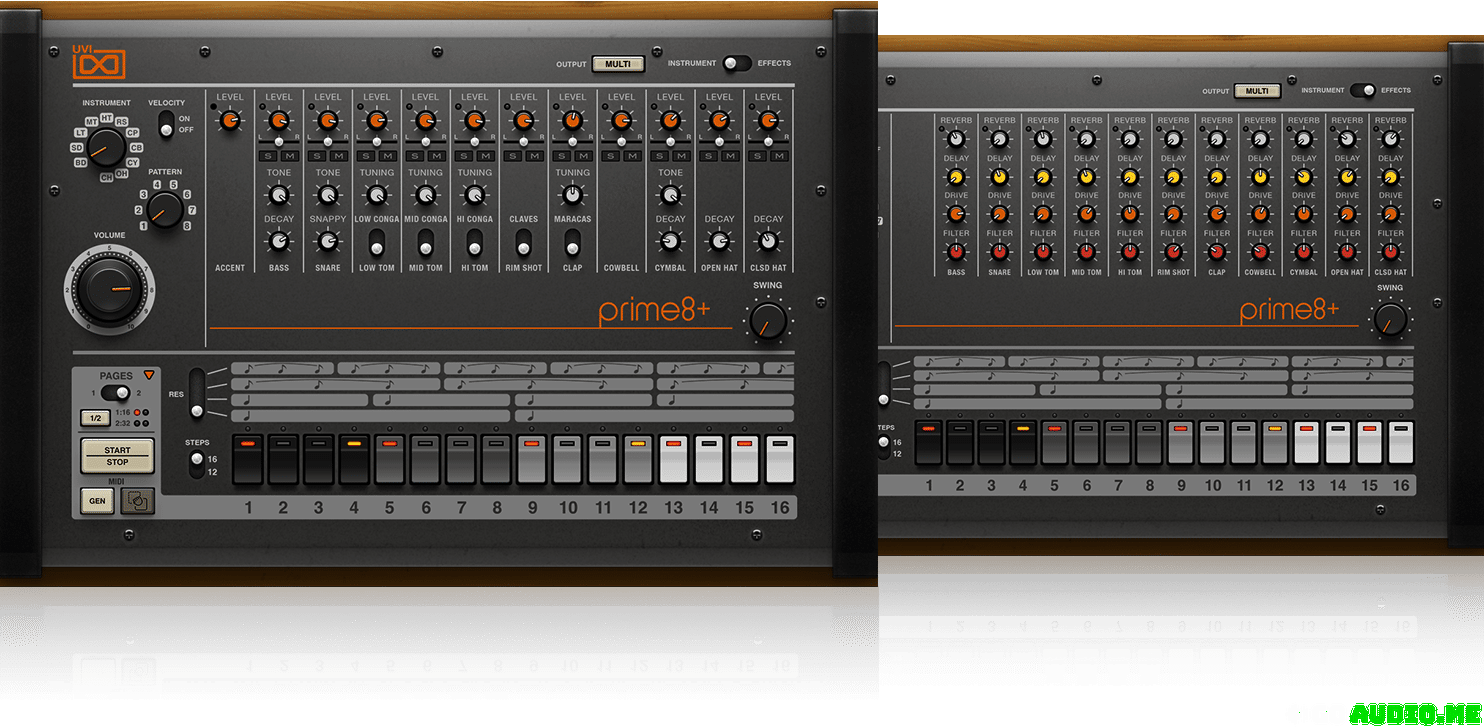This screenshot has width=1484, height=727.
Task: Click MULTI output button in the right window
Action: (1257, 91)
